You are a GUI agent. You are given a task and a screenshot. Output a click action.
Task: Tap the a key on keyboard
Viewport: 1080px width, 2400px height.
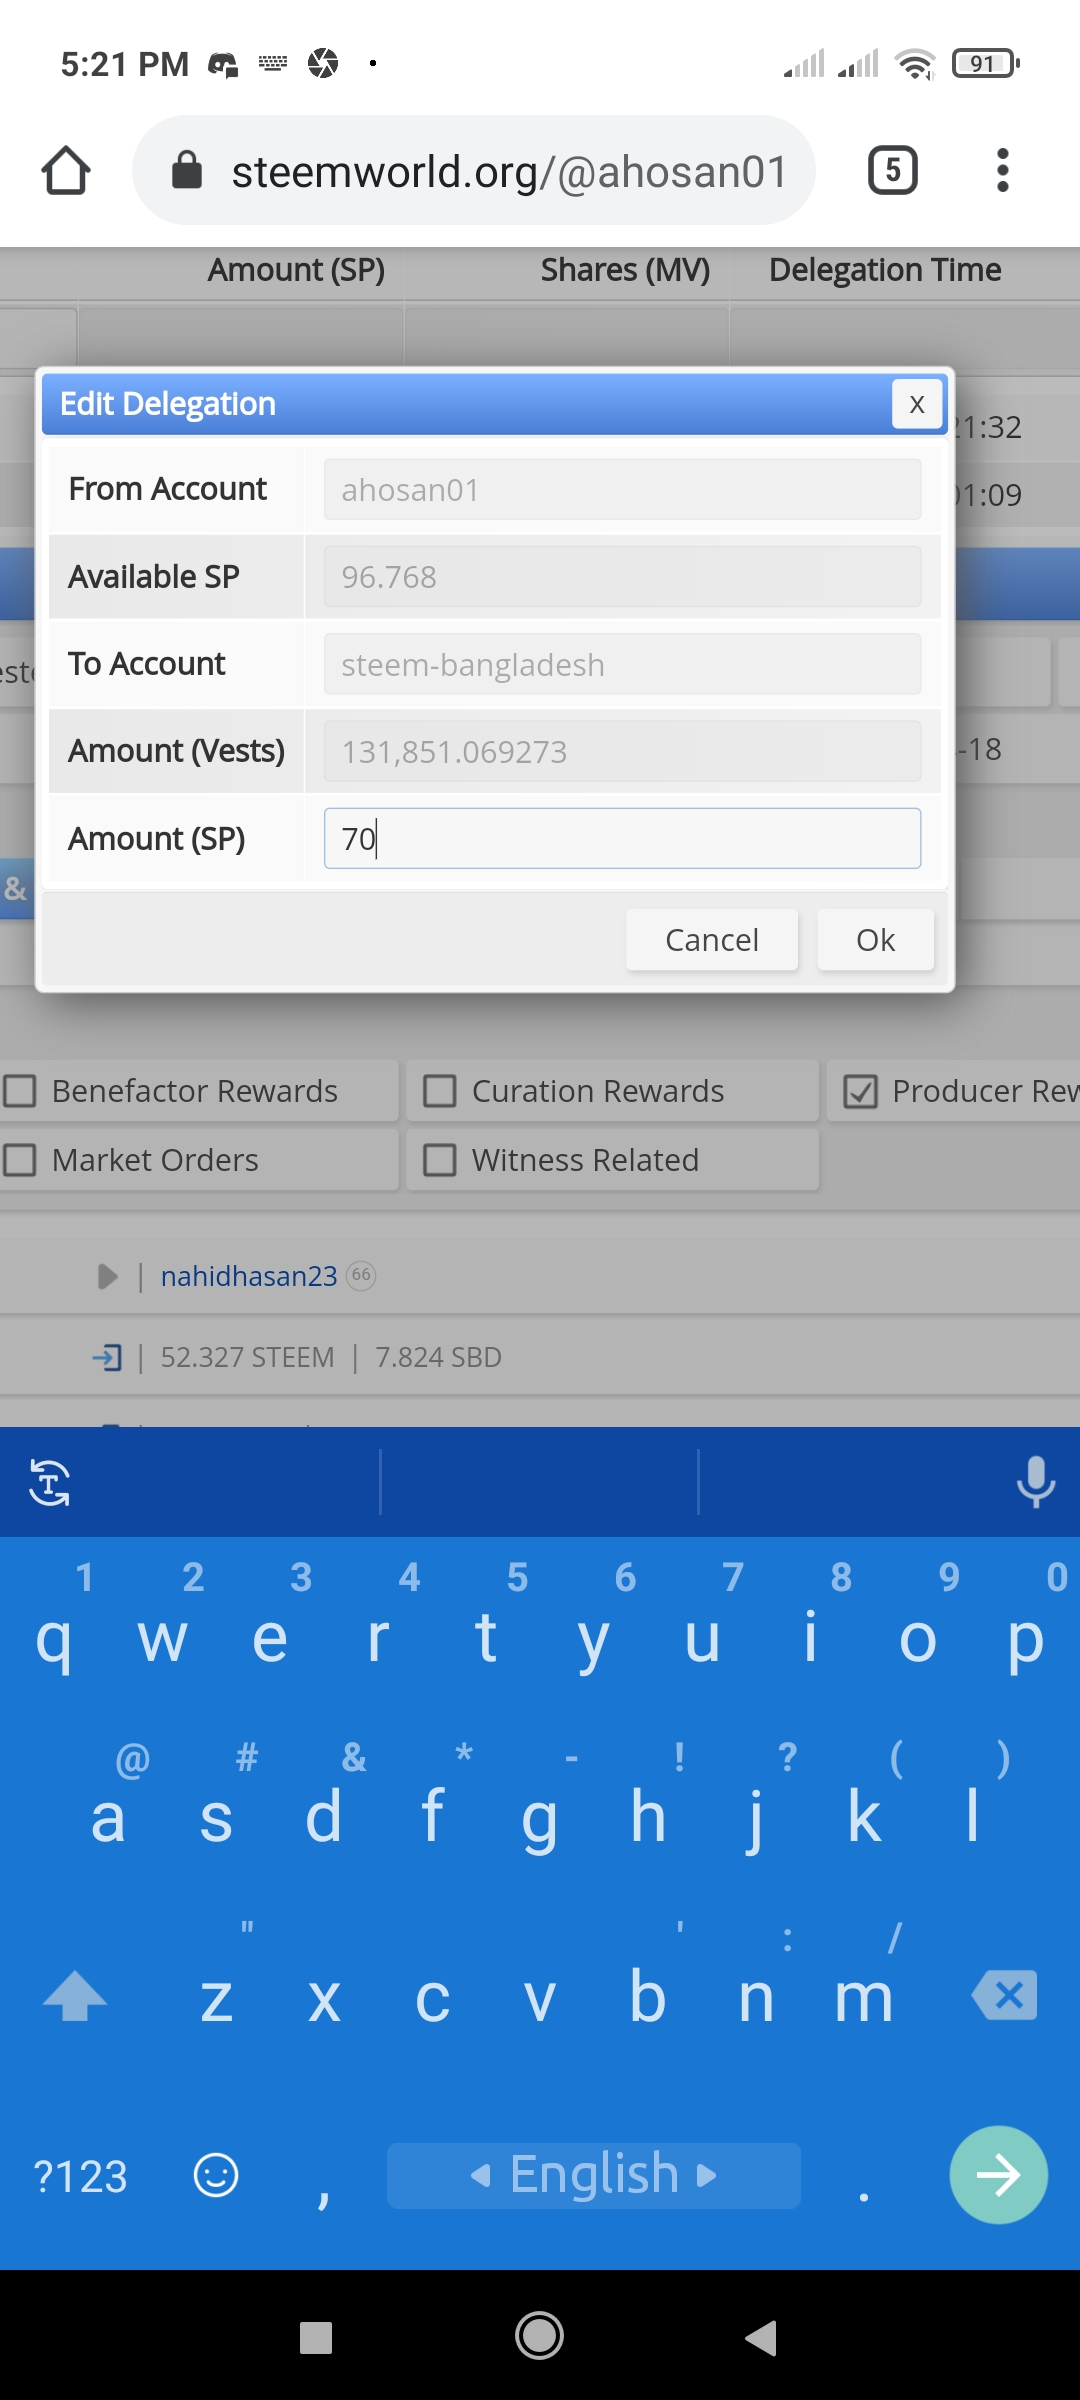point(108,1818)
